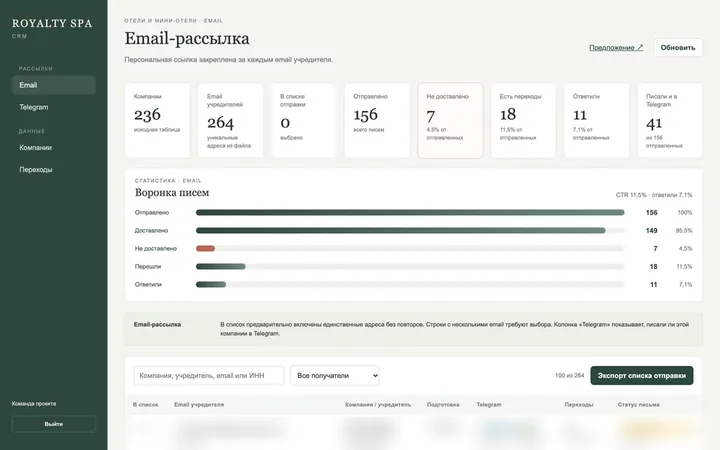Select the Email учредителей 264 card
The height and width of the screenshot is (450, 720).
[231, 120]
